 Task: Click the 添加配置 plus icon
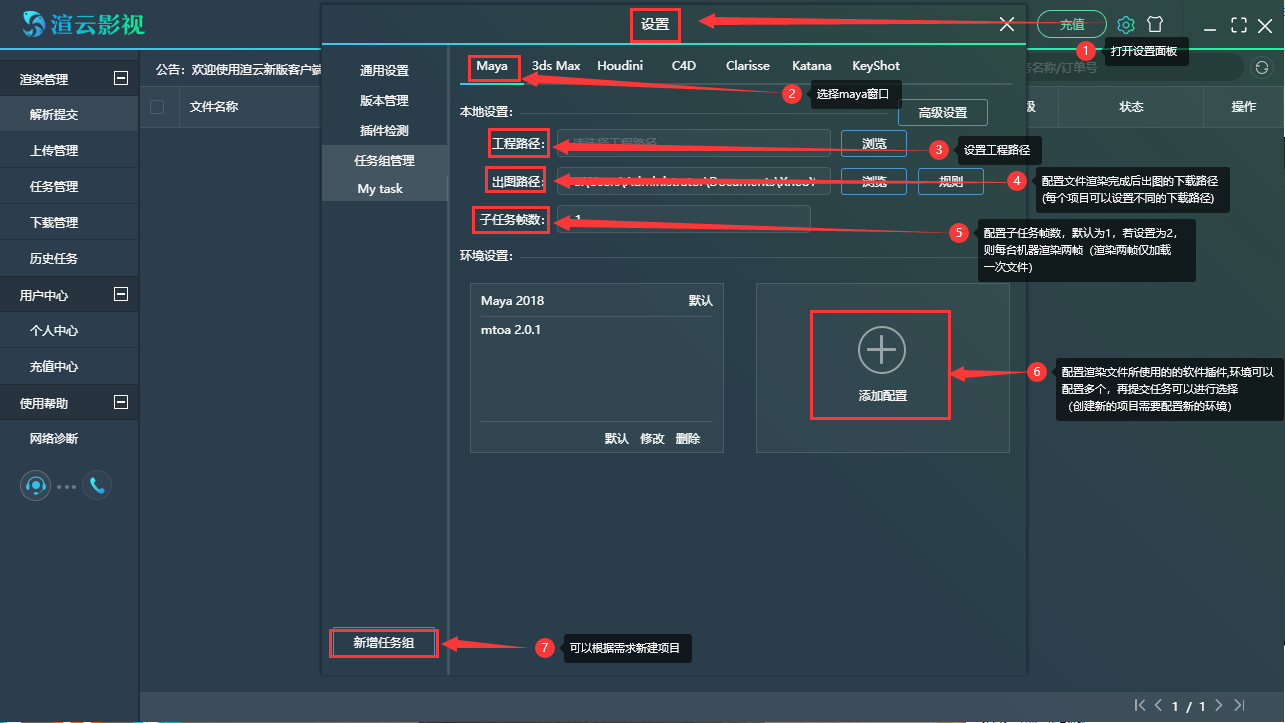[882, 350]
